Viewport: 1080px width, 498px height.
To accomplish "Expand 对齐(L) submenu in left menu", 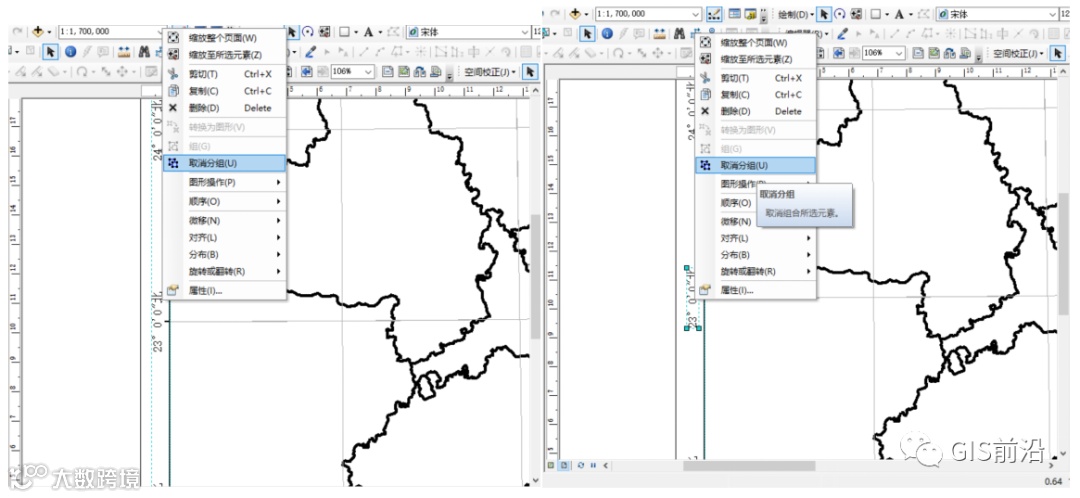I will pos(224,238).
